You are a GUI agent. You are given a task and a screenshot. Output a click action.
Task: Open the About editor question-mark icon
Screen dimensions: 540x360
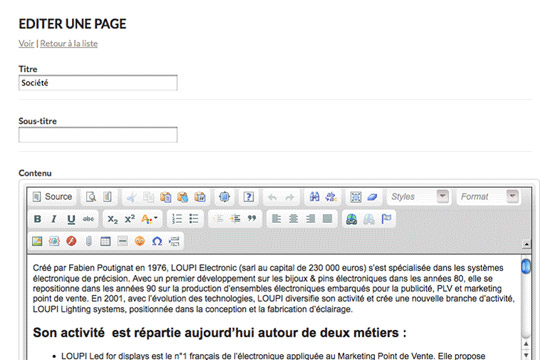(249, 197)
